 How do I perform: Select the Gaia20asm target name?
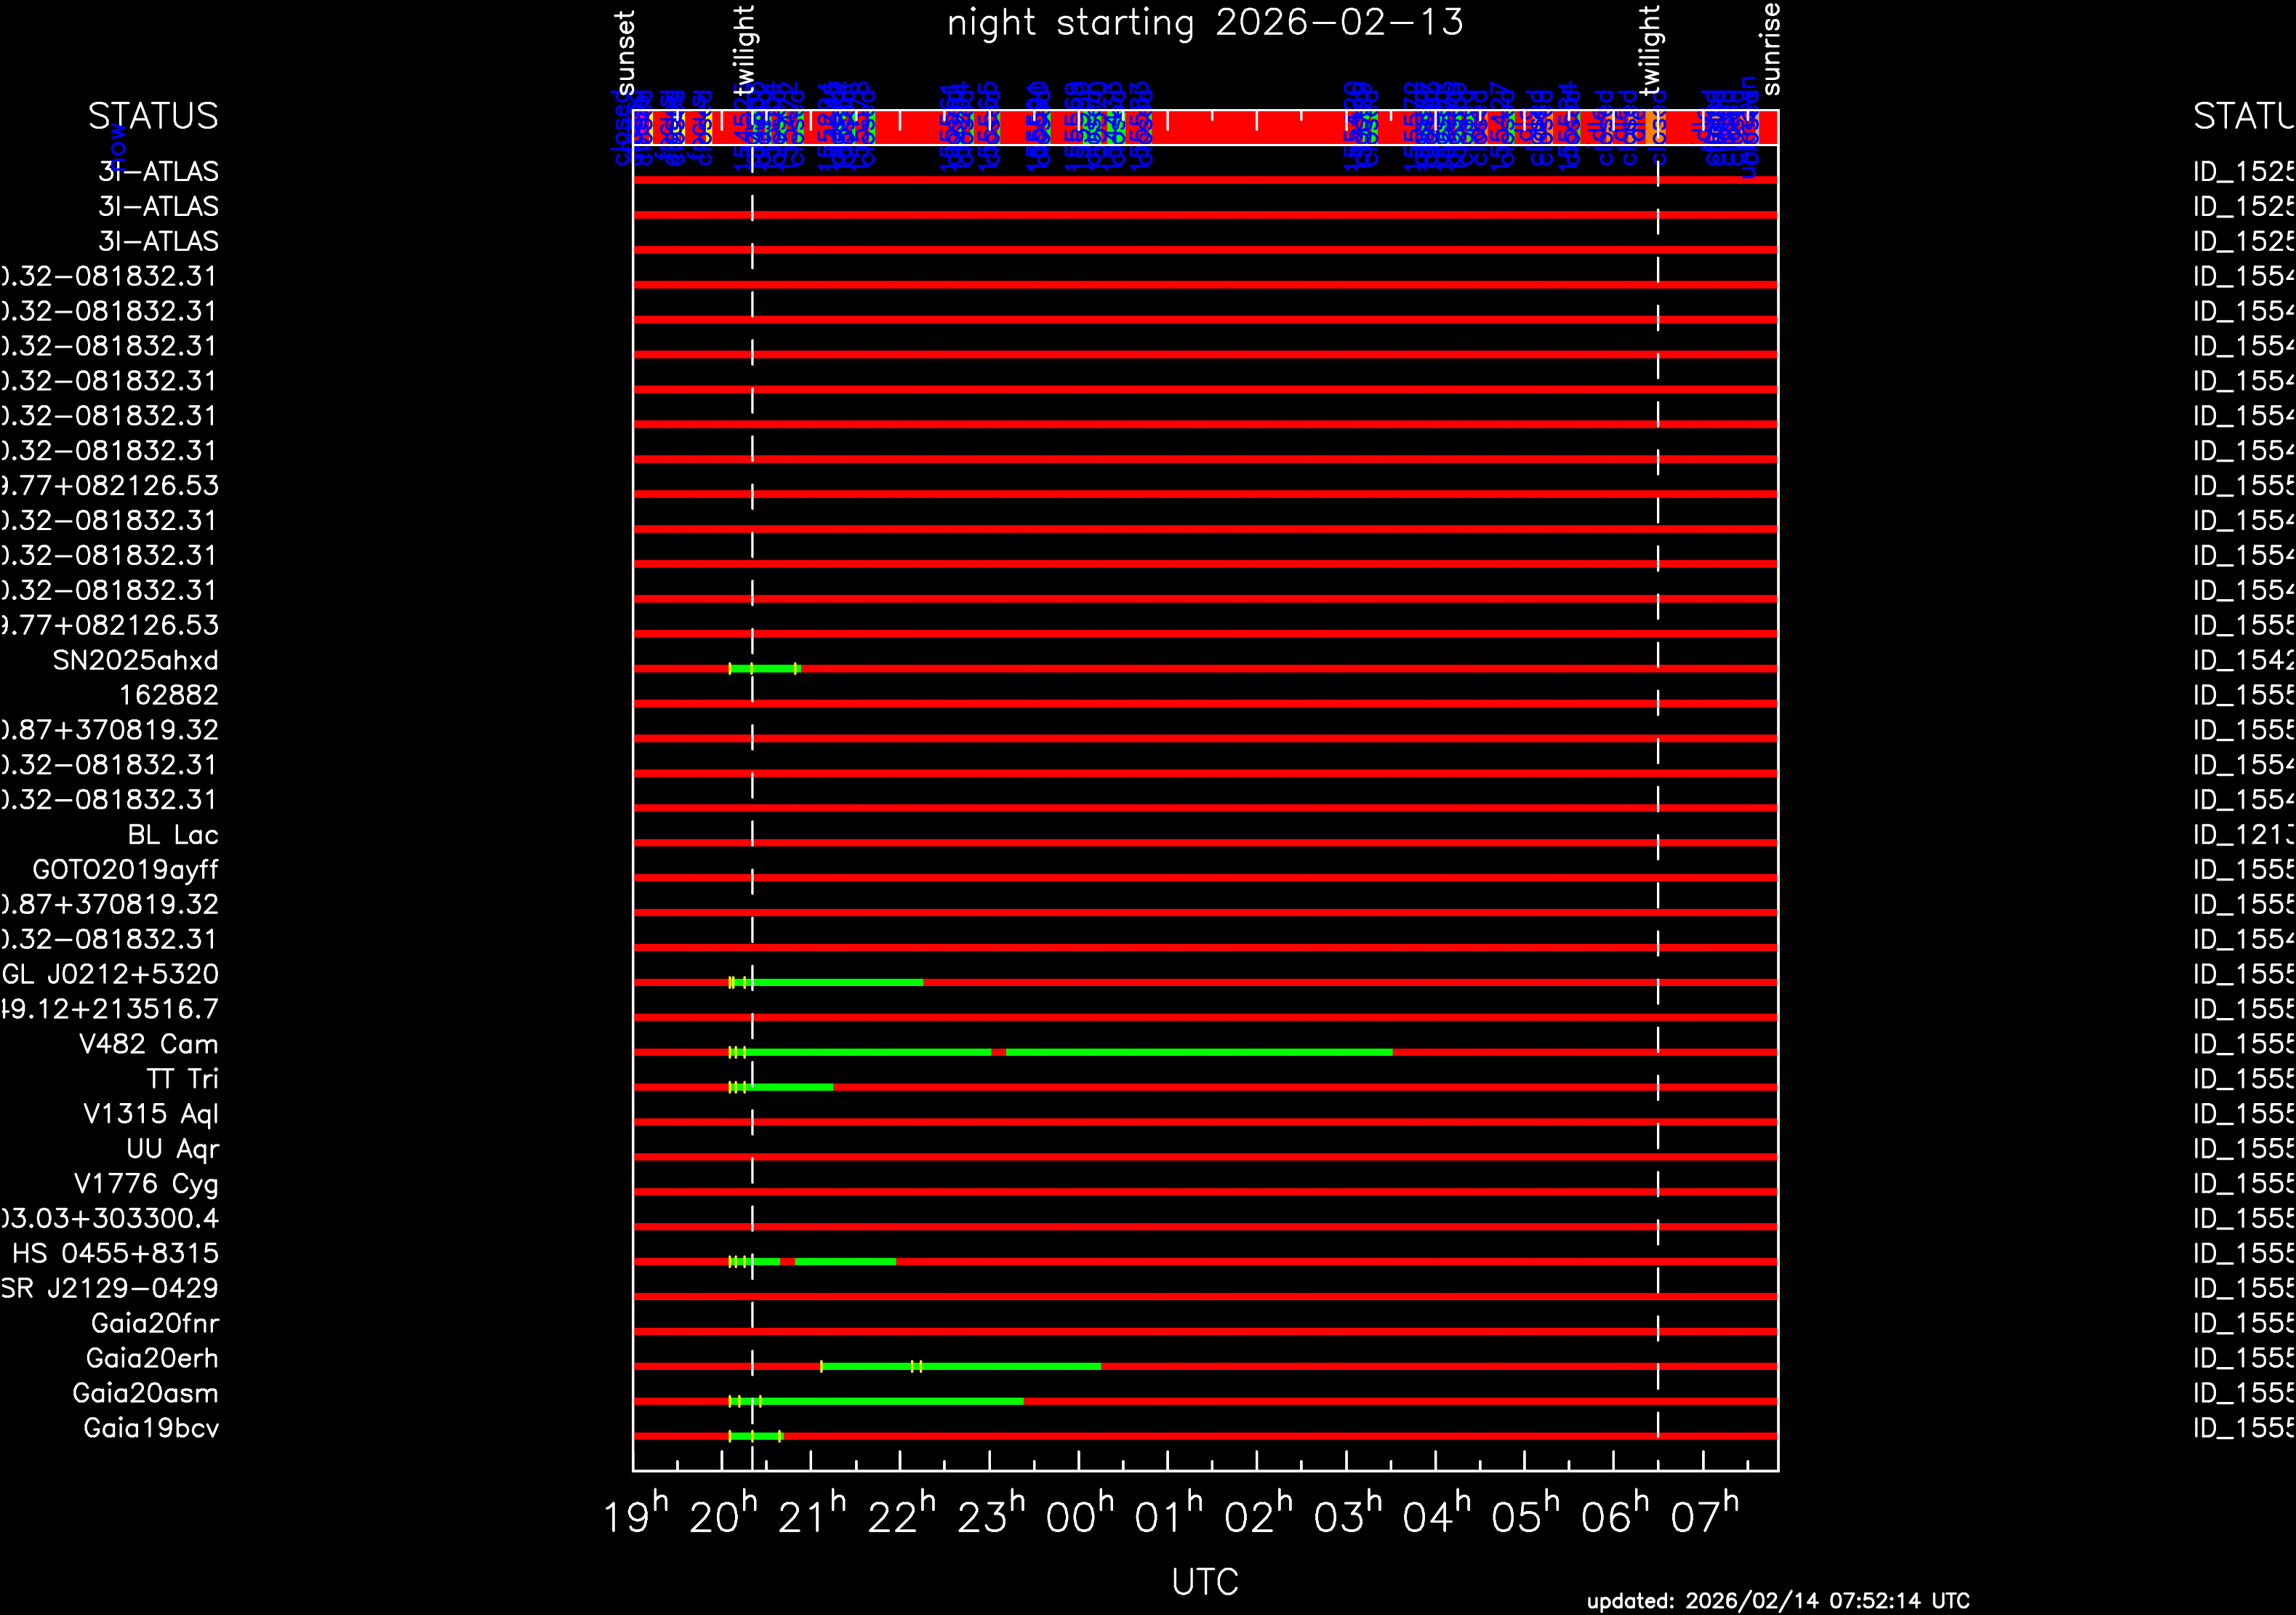145,1393
